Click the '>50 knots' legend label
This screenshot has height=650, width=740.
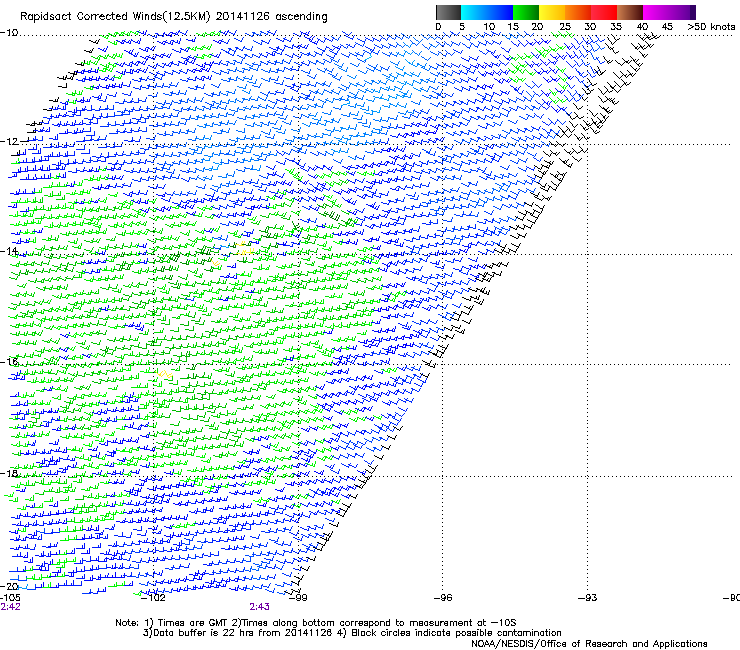pos(711,27)
